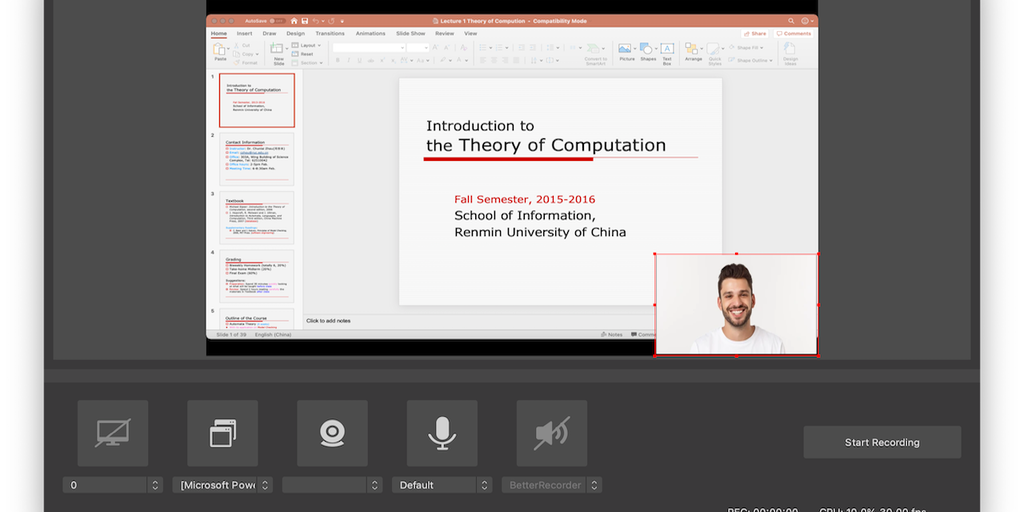Click the webcam overlay preview

pyautogui.click(x=736, y=305)
